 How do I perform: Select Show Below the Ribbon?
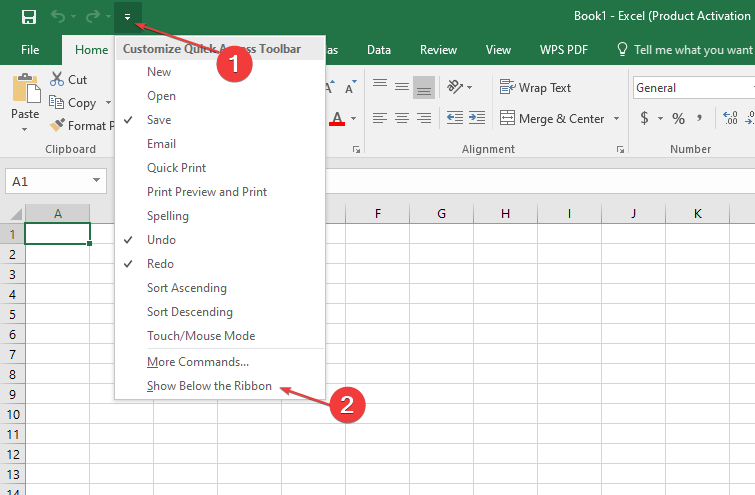tap(209, 386)
